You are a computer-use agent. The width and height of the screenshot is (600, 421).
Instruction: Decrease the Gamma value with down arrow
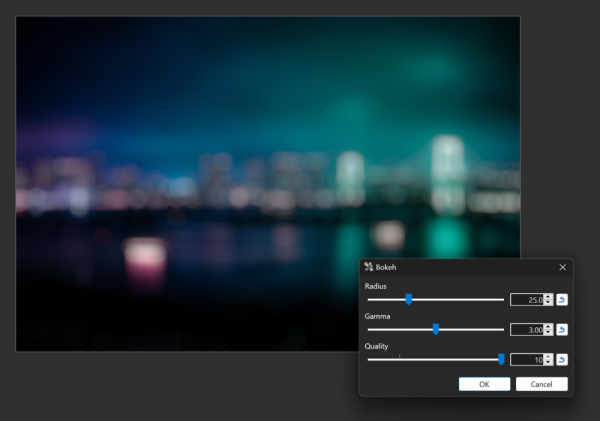coord(548,332)
